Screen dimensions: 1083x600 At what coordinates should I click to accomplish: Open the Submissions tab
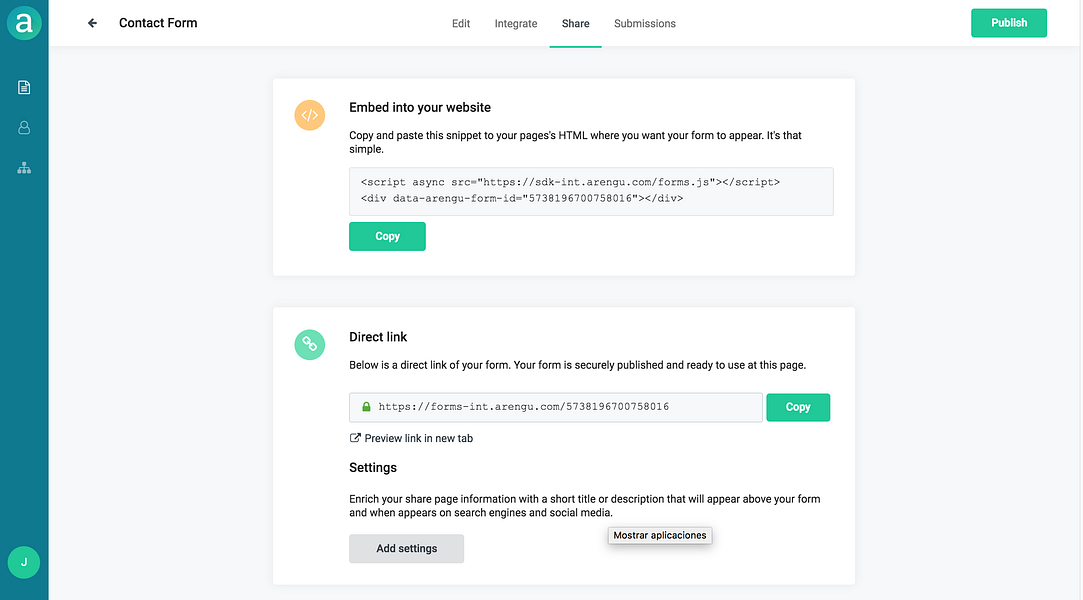[x=645, y=23]
